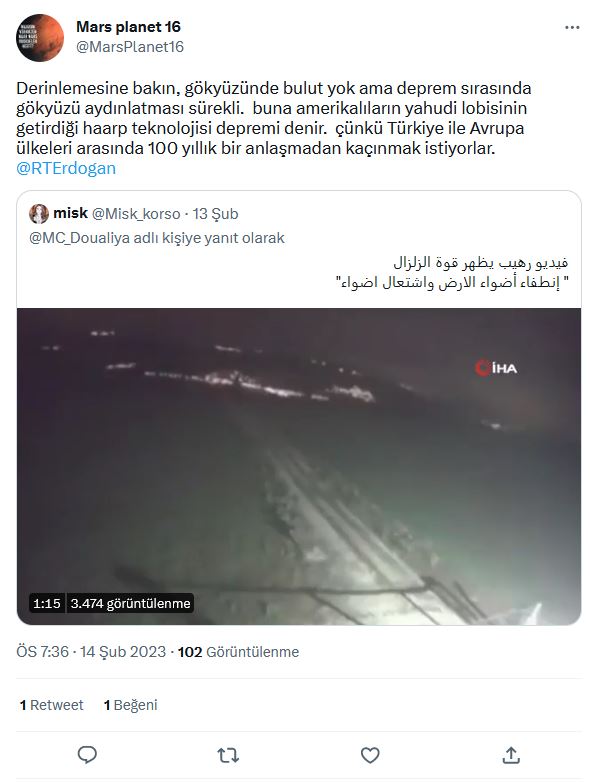
Task: Open Mars planet 16 profile avatar
Action: pos(40,38)
